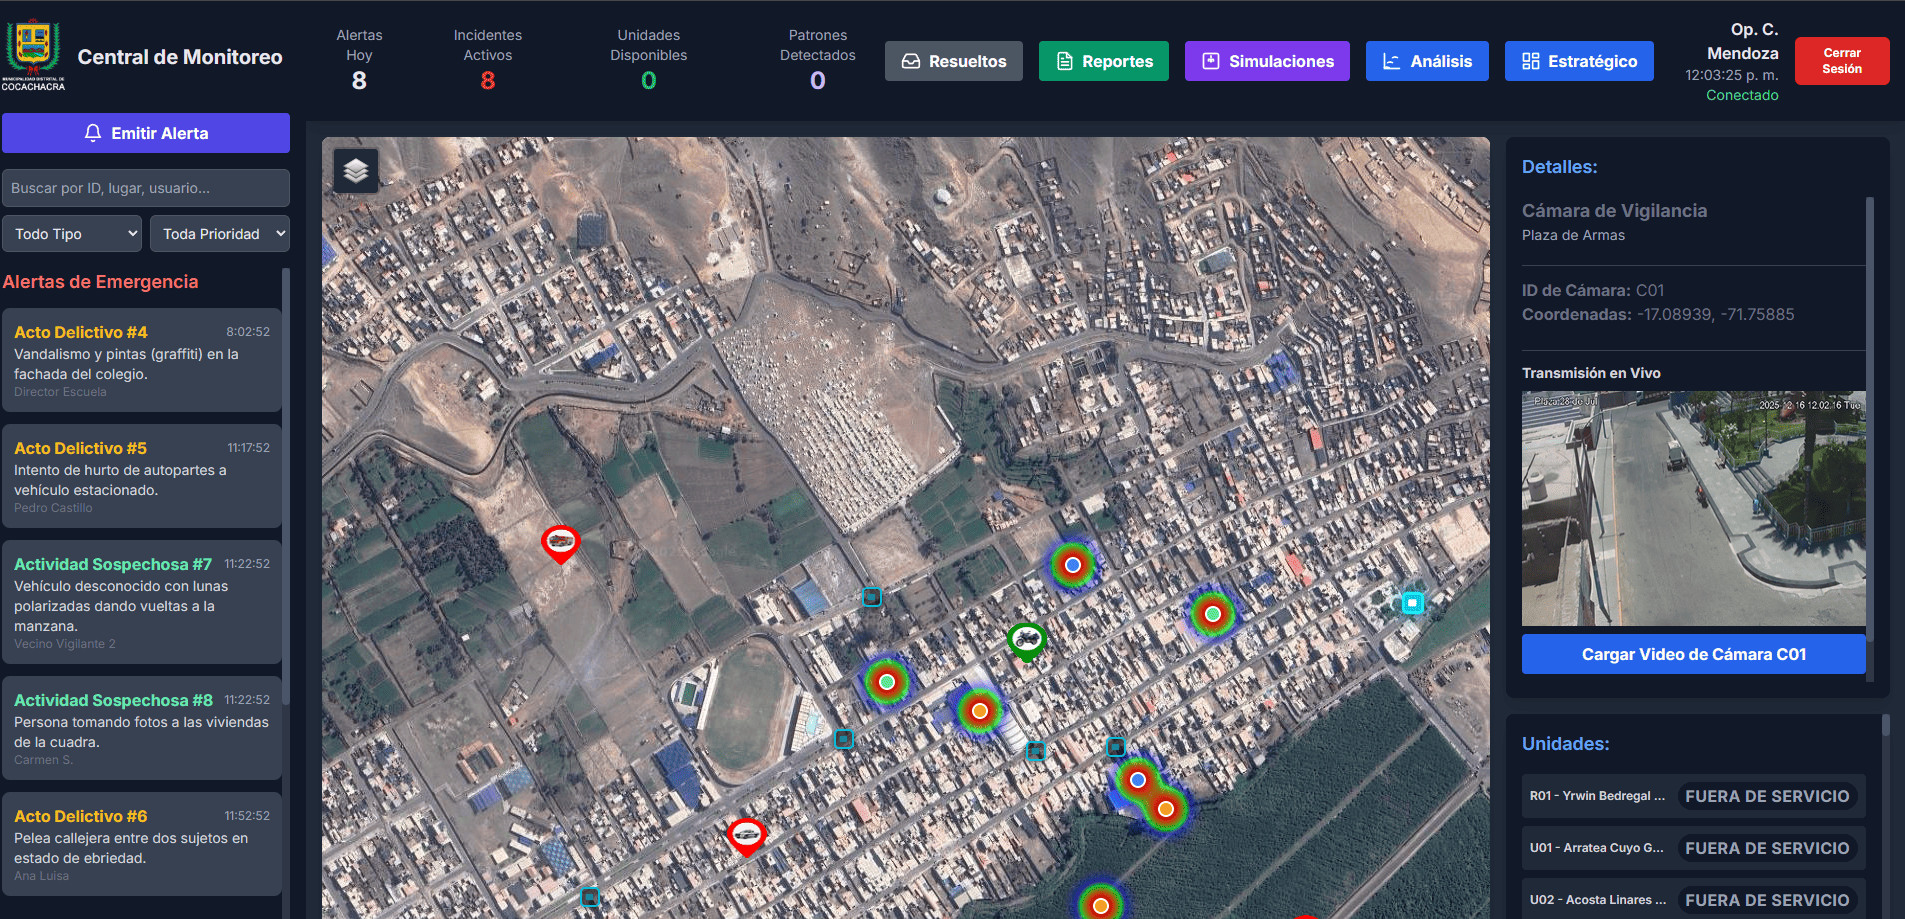Click the green motorcycle unit marker on map

[1026, 639]
